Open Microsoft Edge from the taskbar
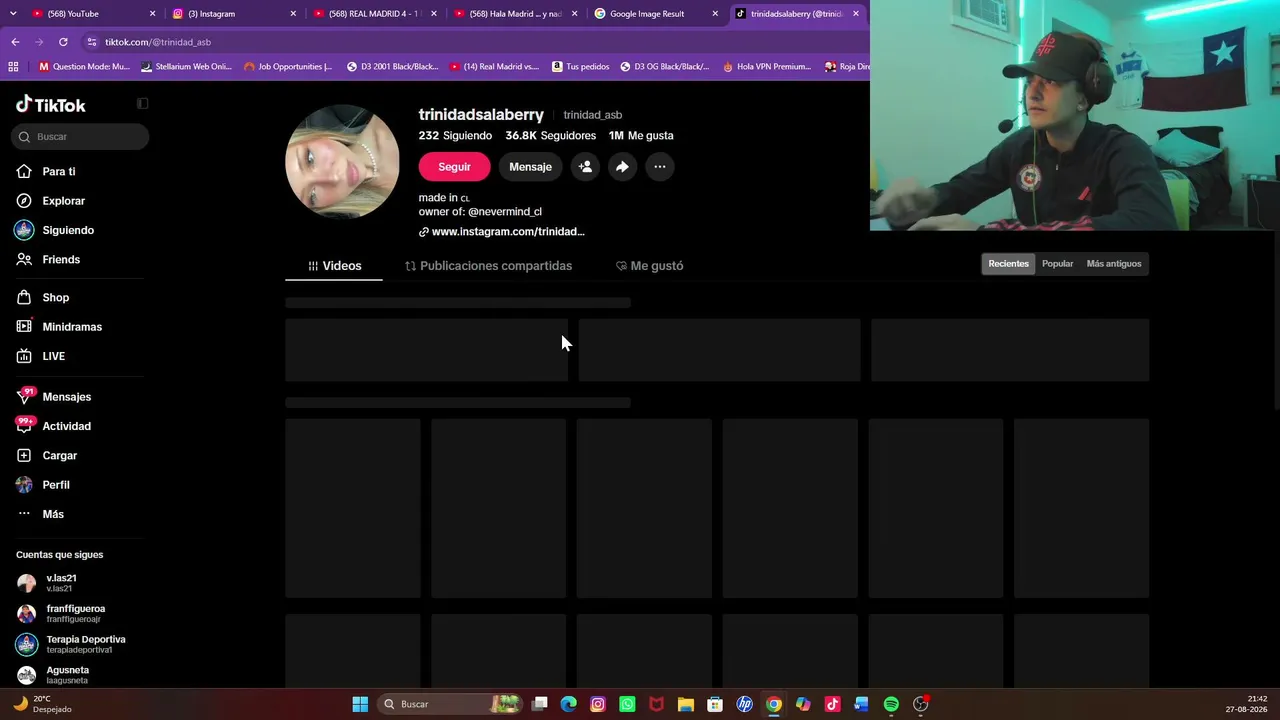The image size is (1280, 720). click(x=569, y=704)
